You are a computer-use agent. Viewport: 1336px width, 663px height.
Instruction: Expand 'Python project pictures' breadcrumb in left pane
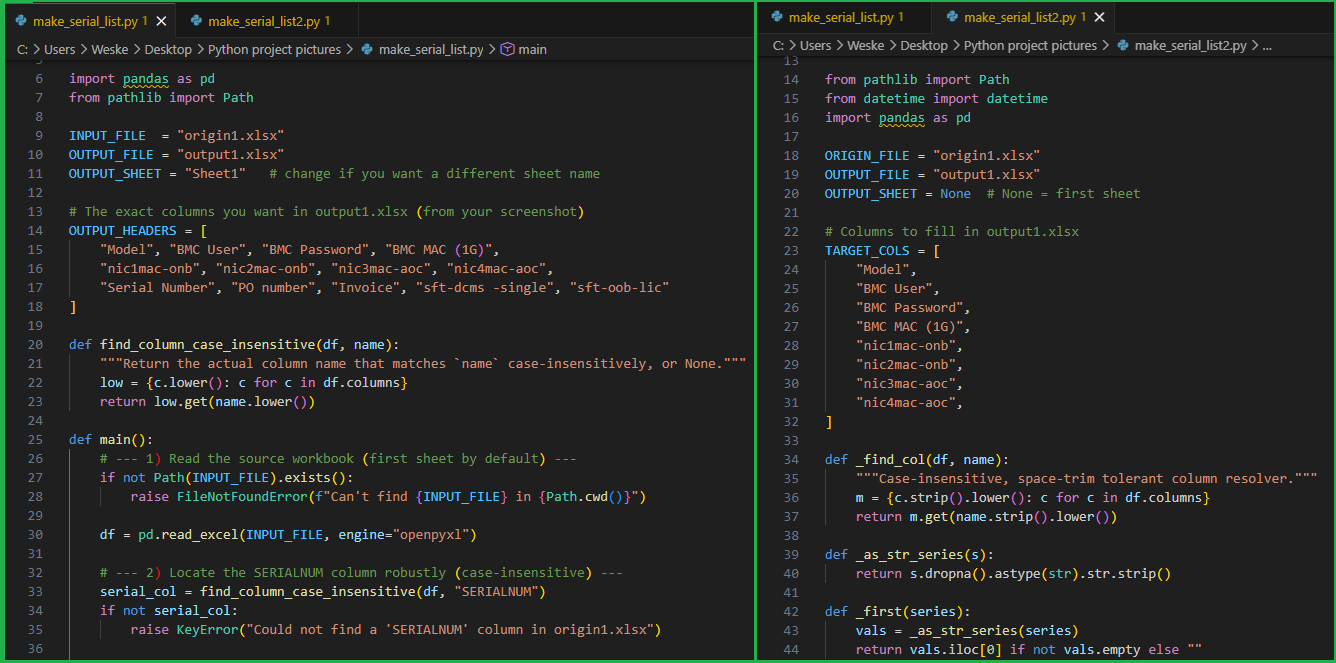[274, 49]
